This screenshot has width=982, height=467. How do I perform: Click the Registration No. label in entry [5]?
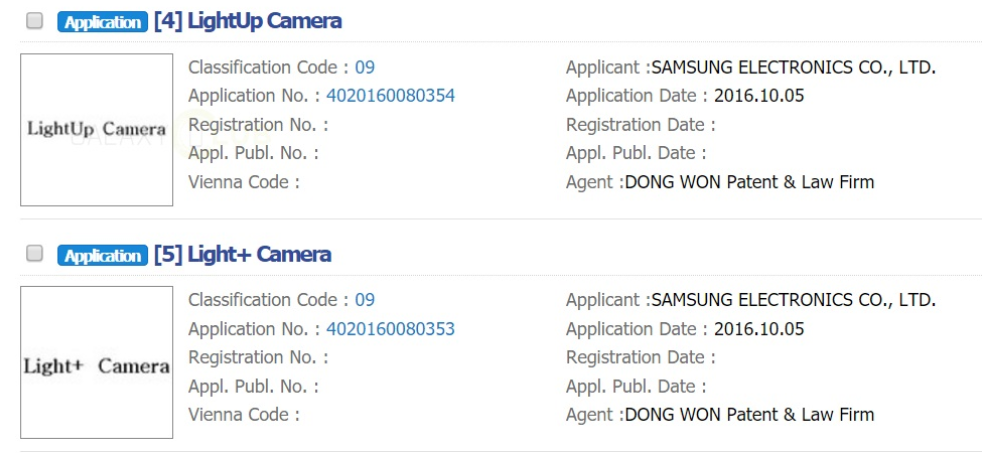click(x=257, y=357)
